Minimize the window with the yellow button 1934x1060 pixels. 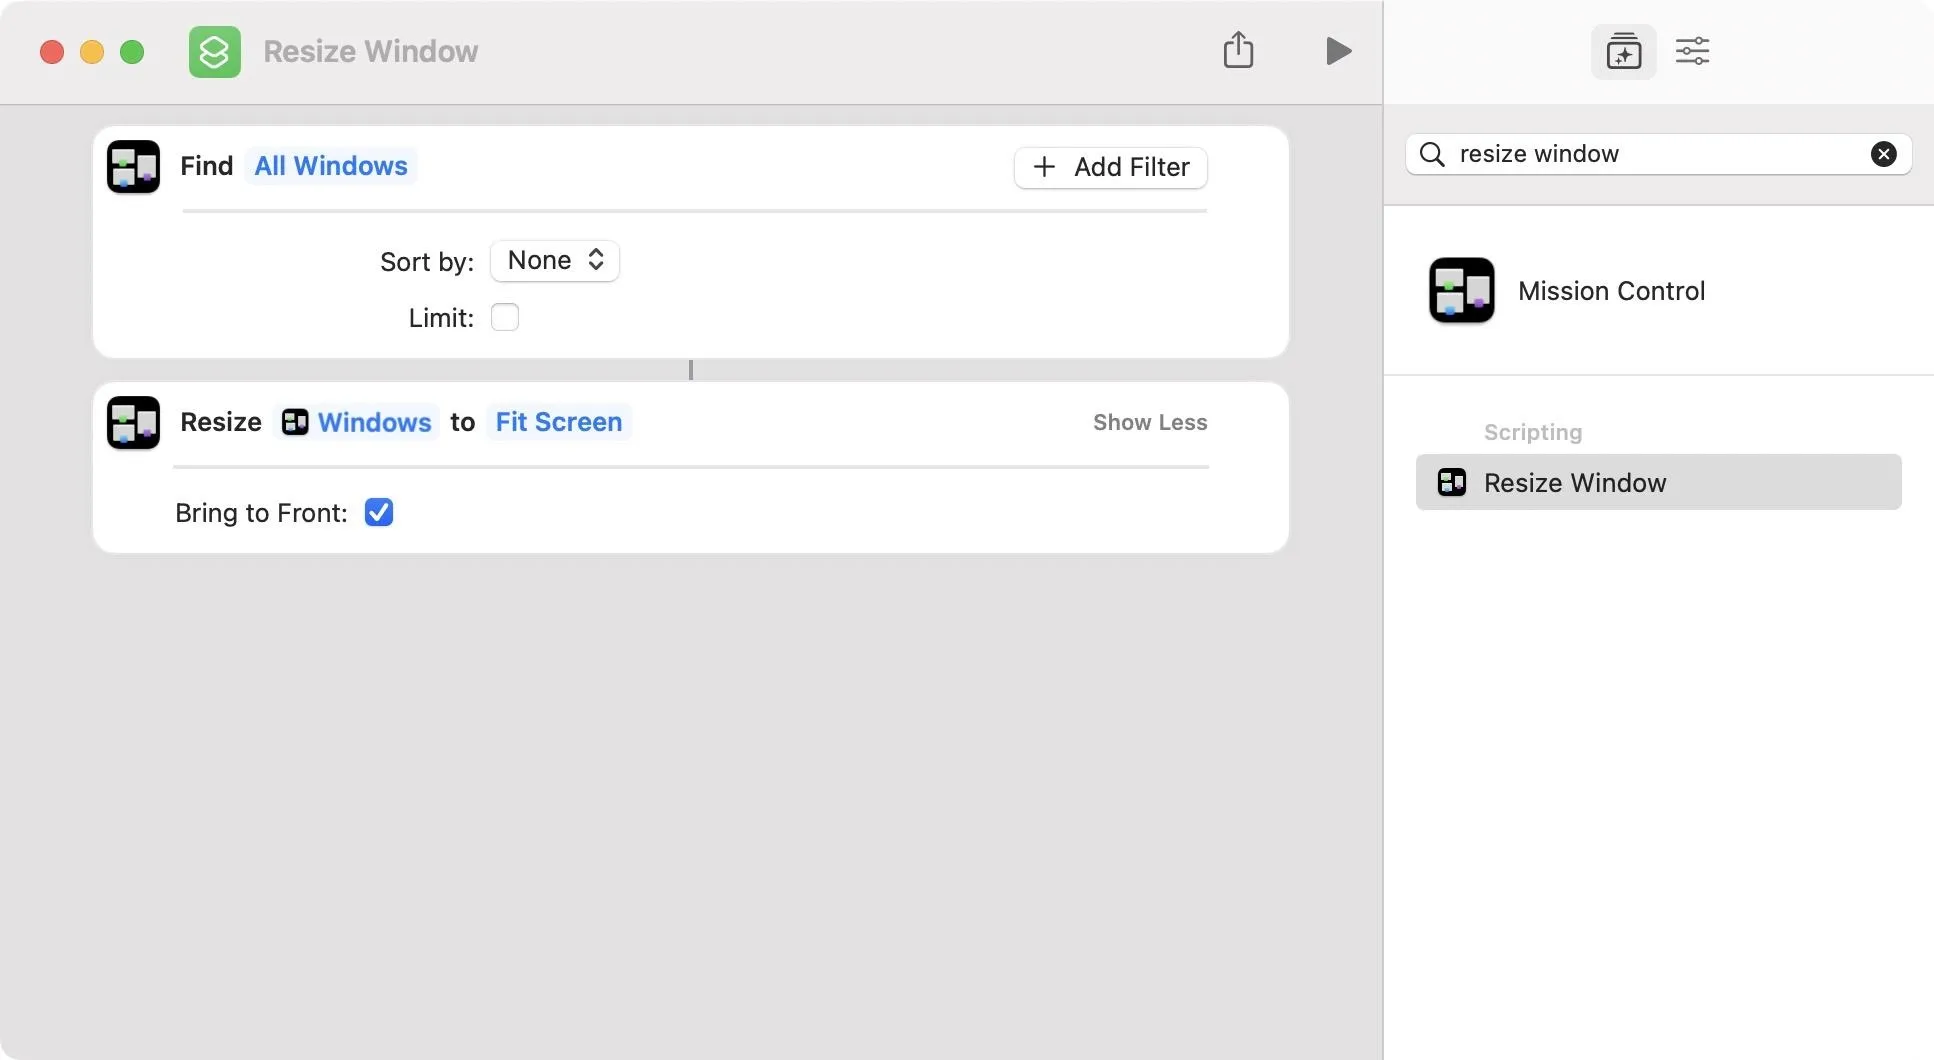(x=92, y=52)
